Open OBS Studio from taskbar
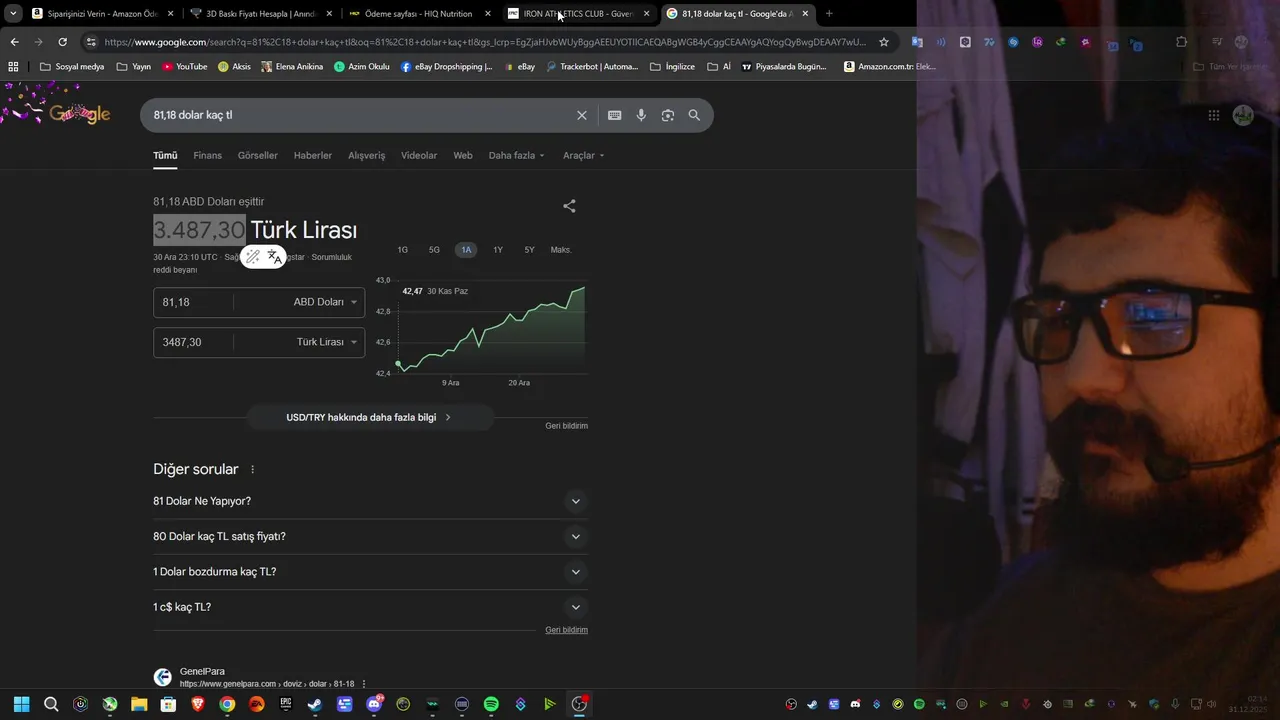Screen dimensions: 1280x720 point(579,704)
